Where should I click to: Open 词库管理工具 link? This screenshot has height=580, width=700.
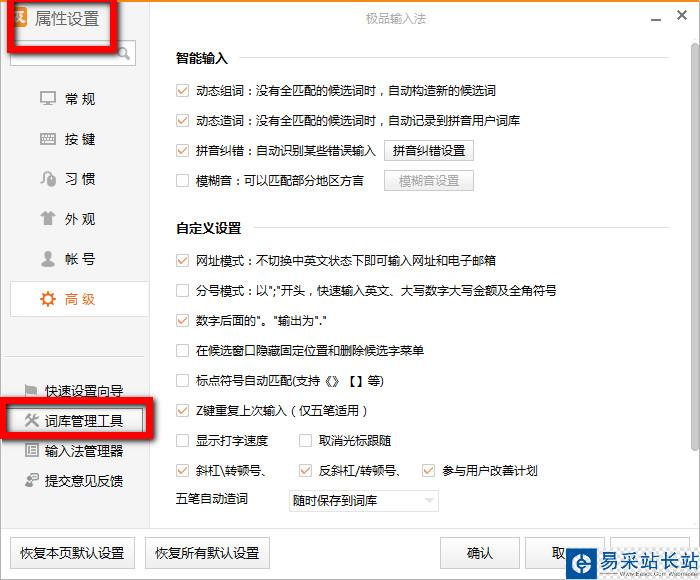tap(84, 421)
